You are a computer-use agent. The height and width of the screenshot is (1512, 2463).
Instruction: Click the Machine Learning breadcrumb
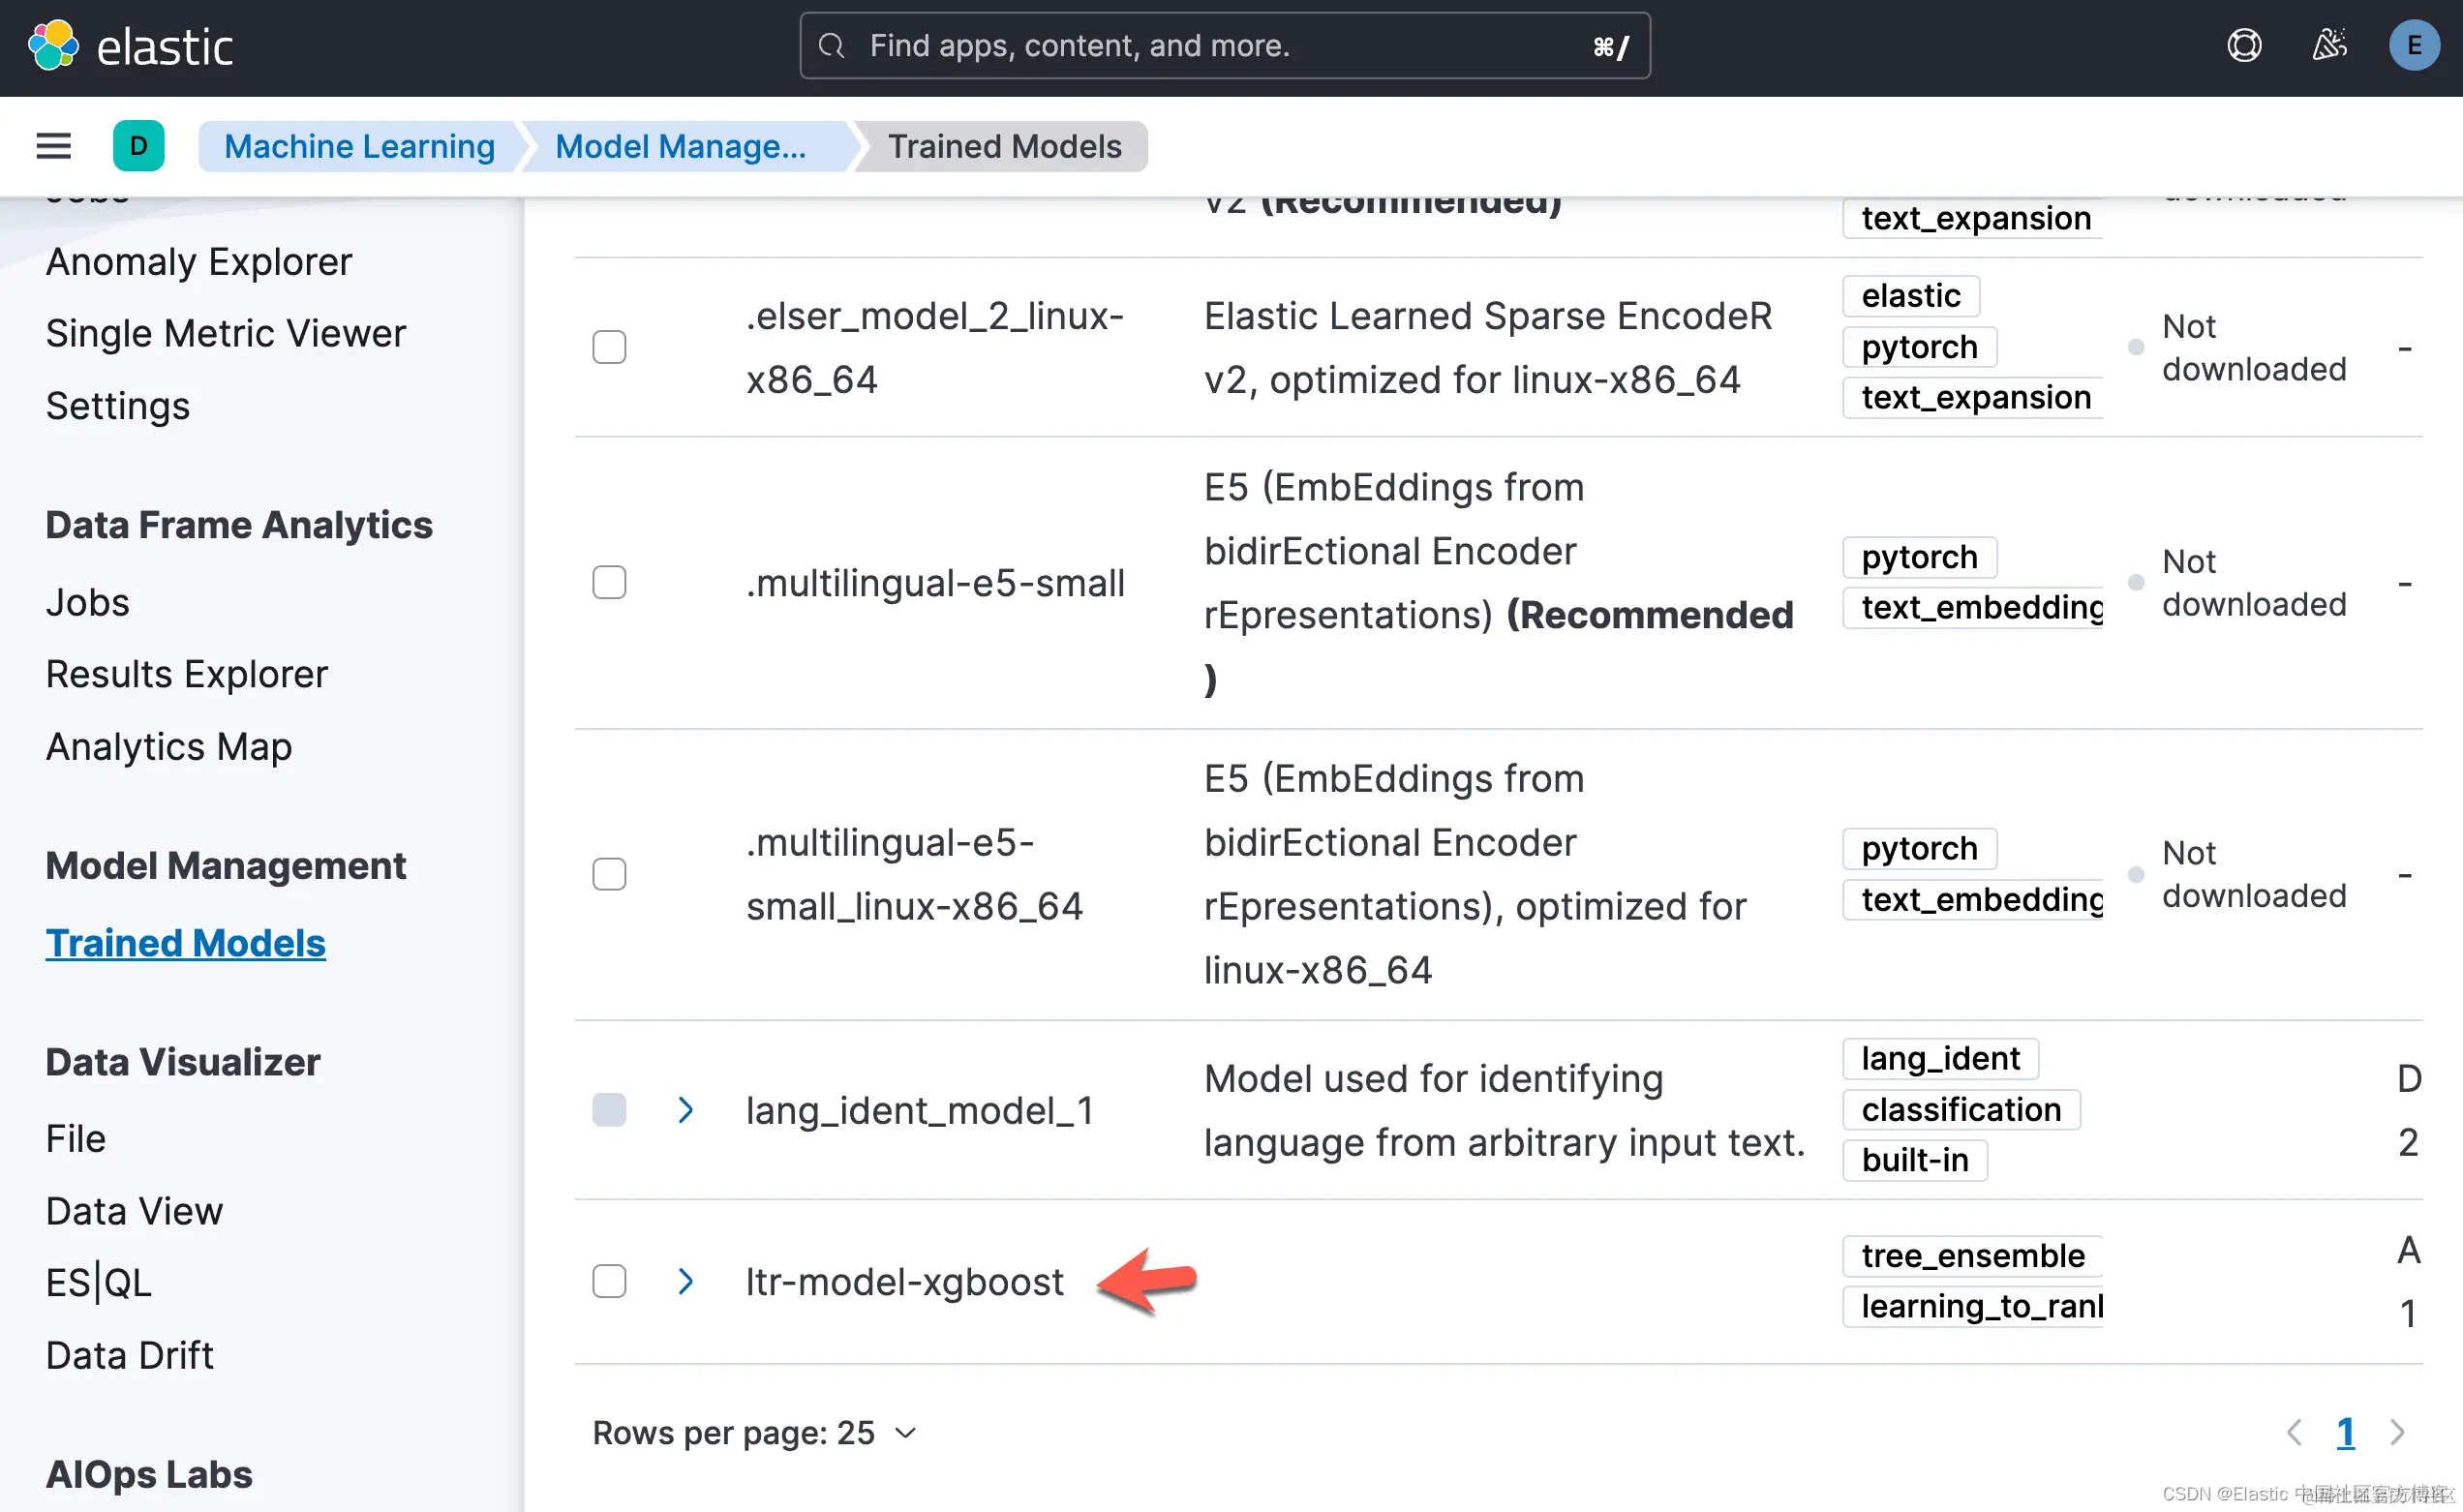tap(359, 146)
